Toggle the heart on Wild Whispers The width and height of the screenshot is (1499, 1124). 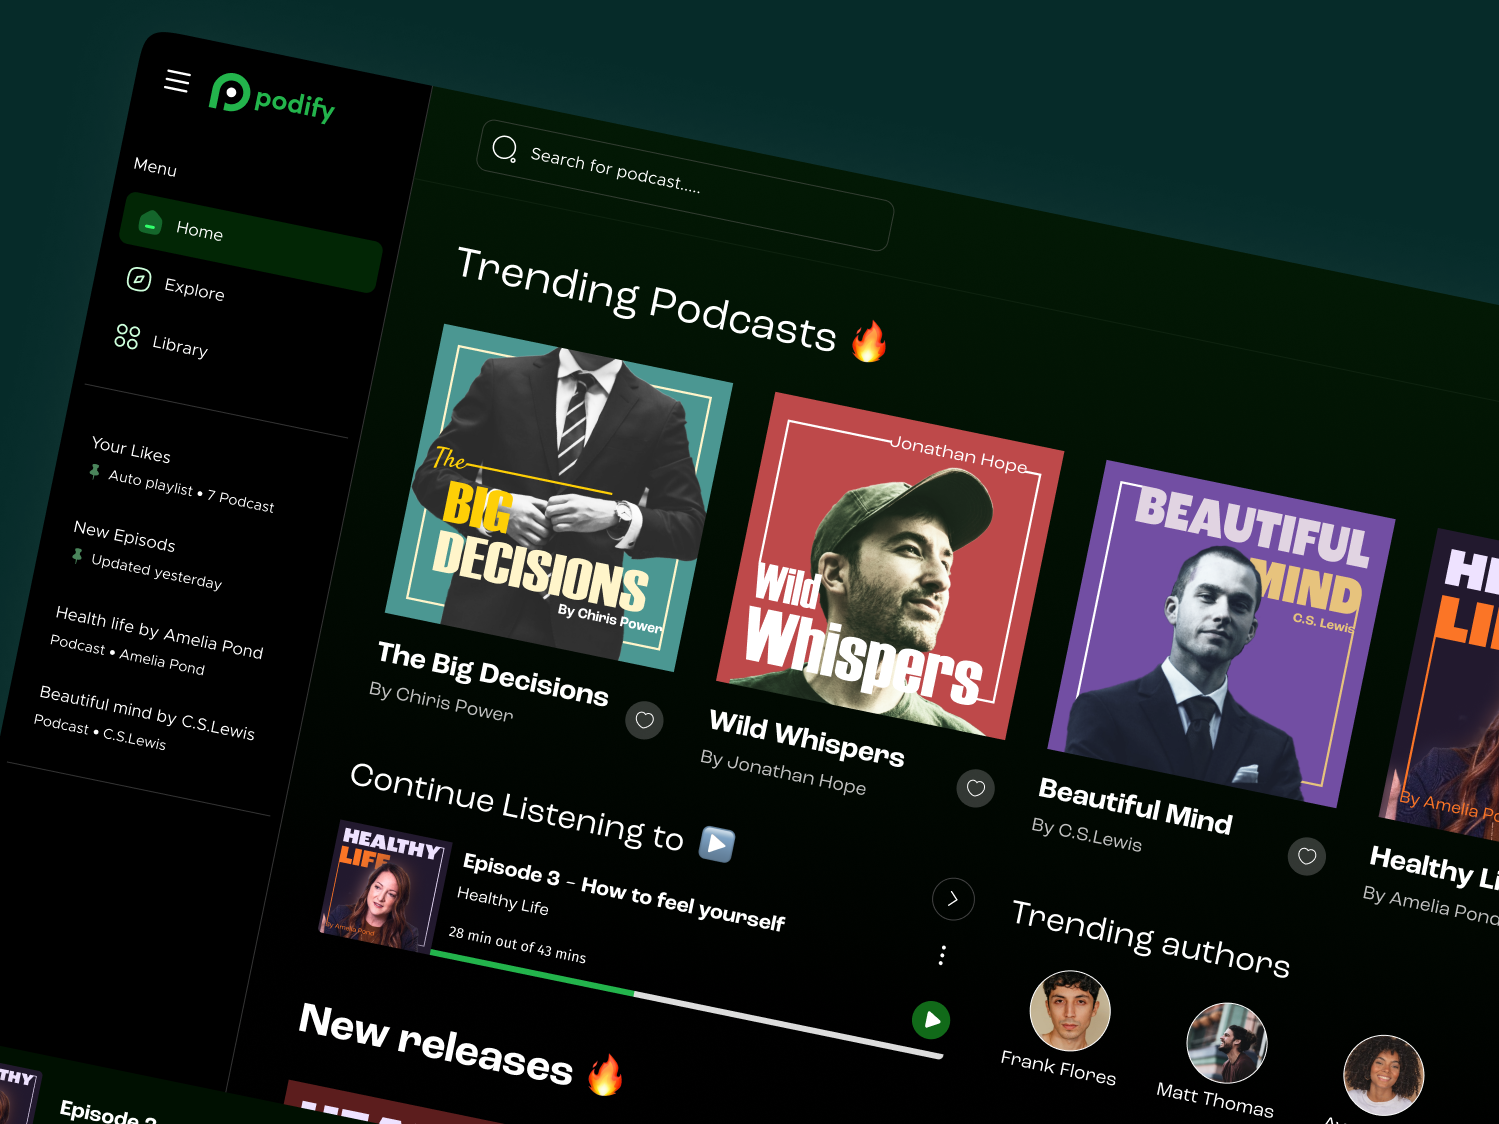975,789
